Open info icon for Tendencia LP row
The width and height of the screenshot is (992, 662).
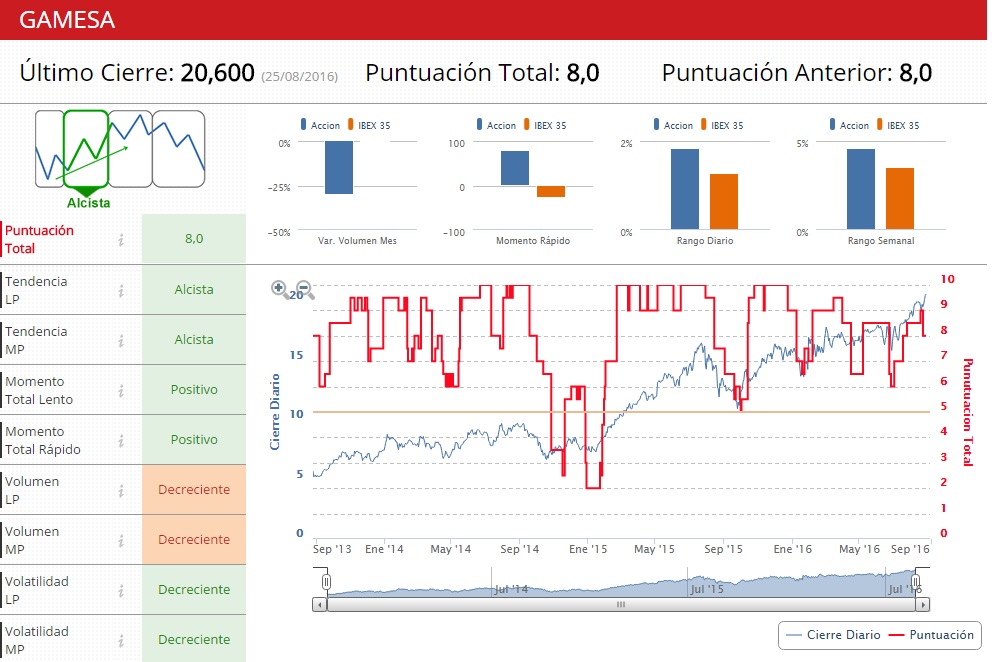point(121,290)
